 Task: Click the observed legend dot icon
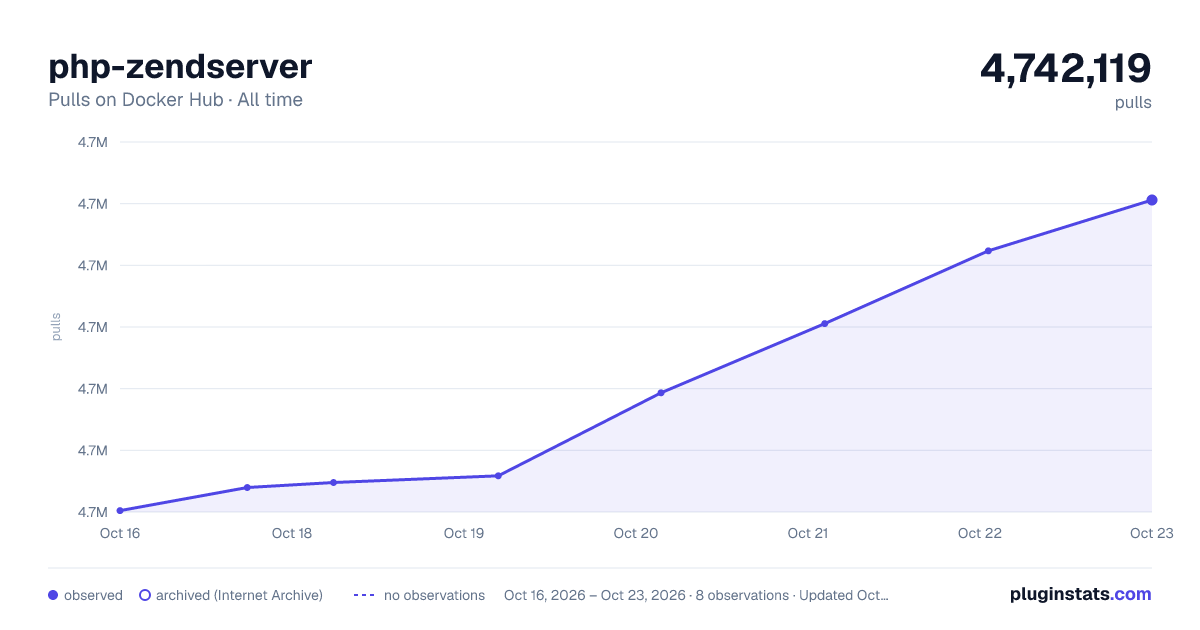click(53, 595)
